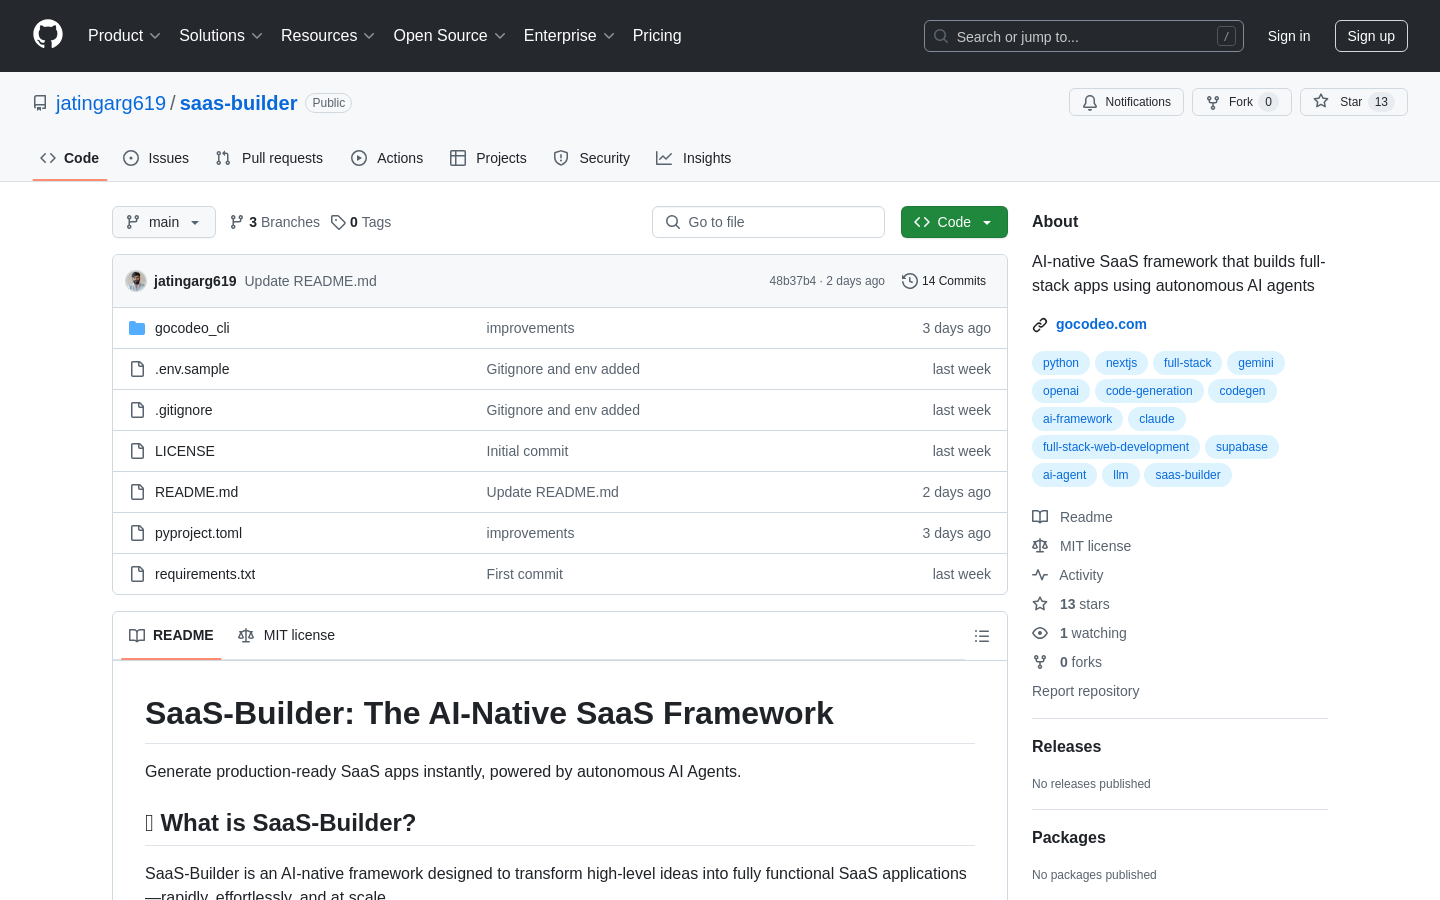Expand the Solutions menu
Viewport: 1440px width, 900px height.
pos(221,35)
